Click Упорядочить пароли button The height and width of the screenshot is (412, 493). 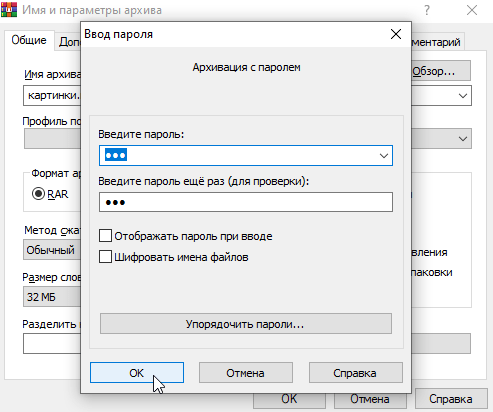click(246, 324)
